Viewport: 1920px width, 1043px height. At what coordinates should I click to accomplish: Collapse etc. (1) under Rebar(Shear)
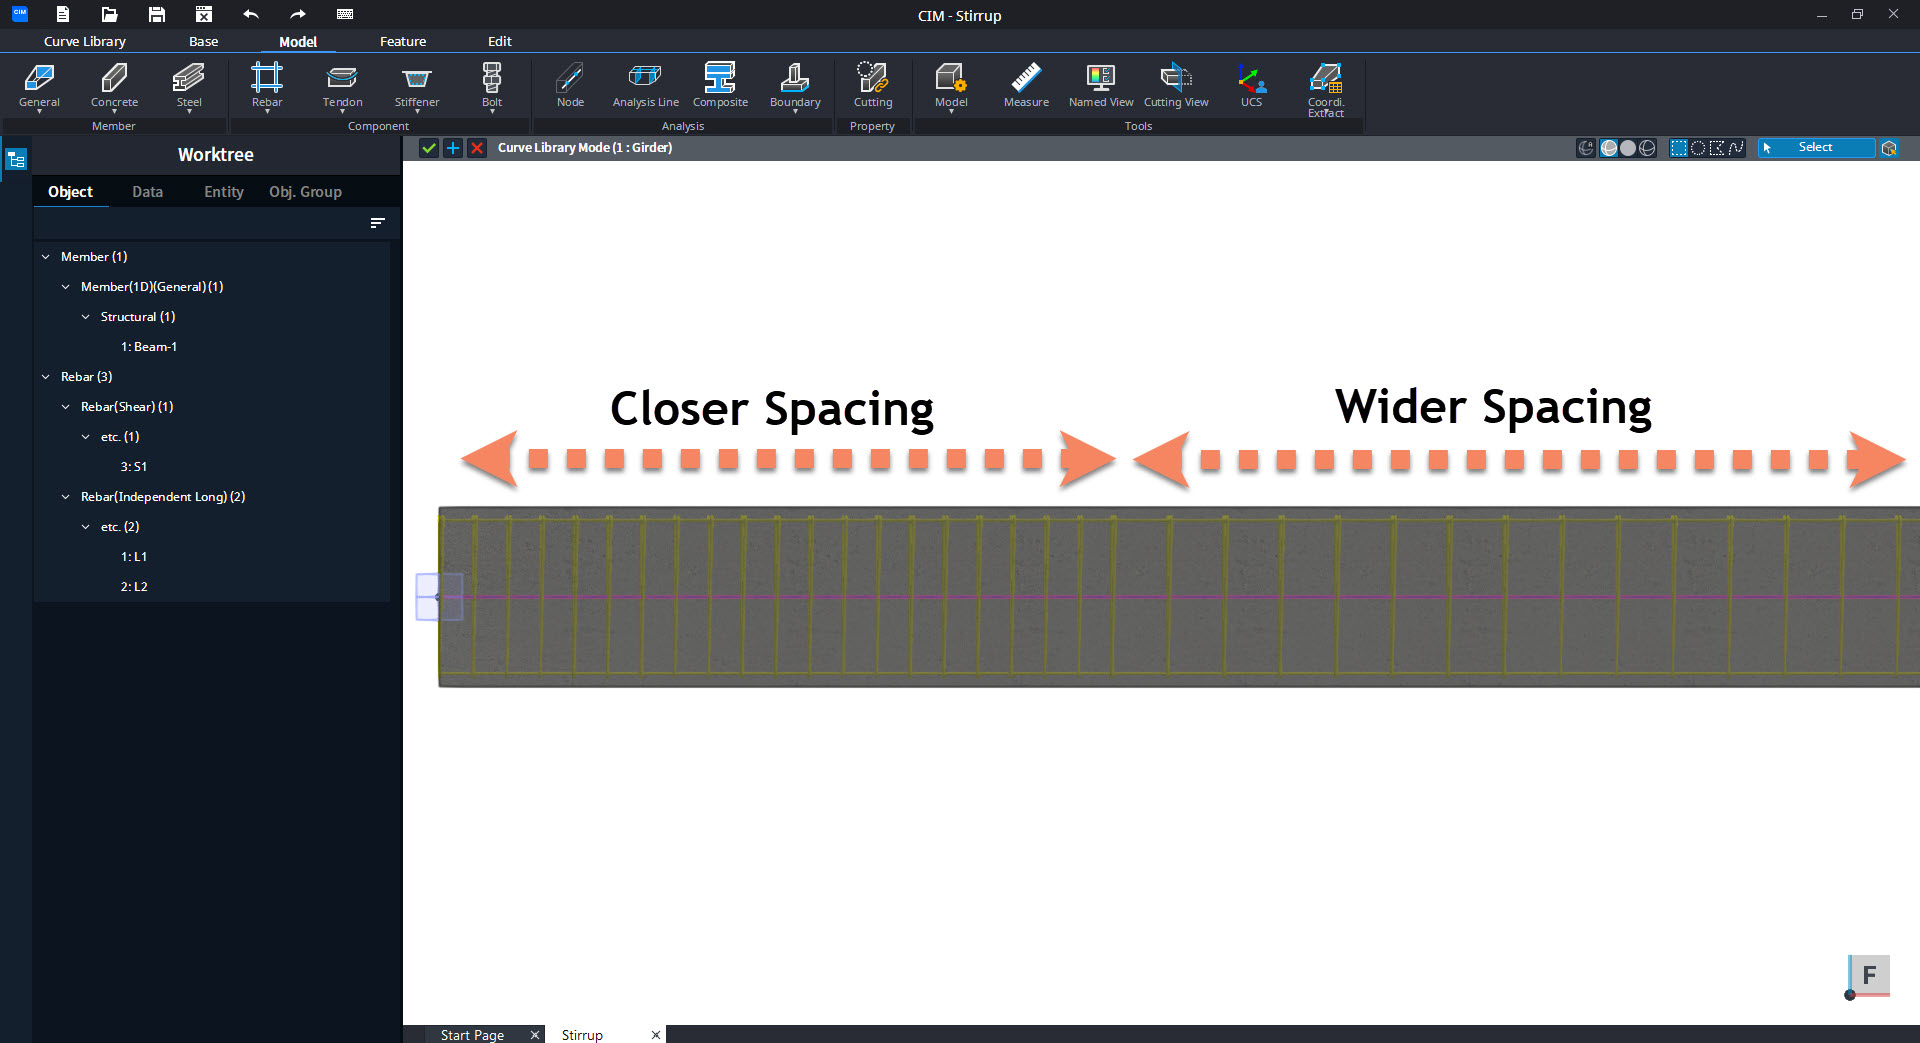[86, 437]
